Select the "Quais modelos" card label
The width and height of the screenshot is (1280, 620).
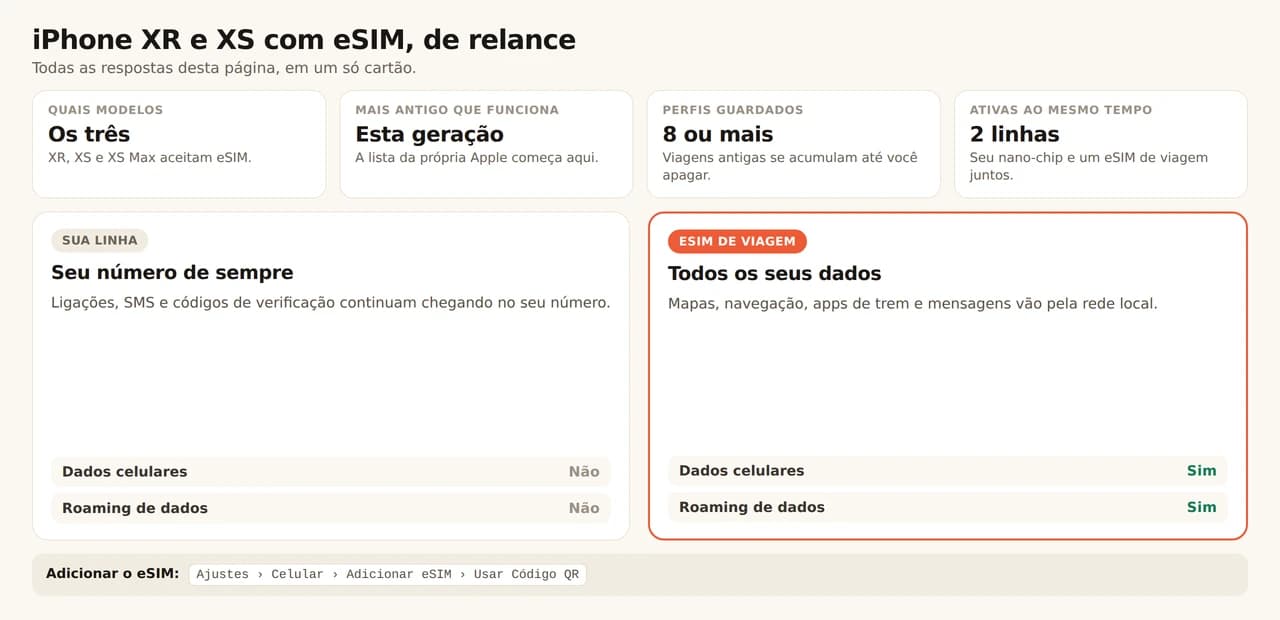coord(105,110)
